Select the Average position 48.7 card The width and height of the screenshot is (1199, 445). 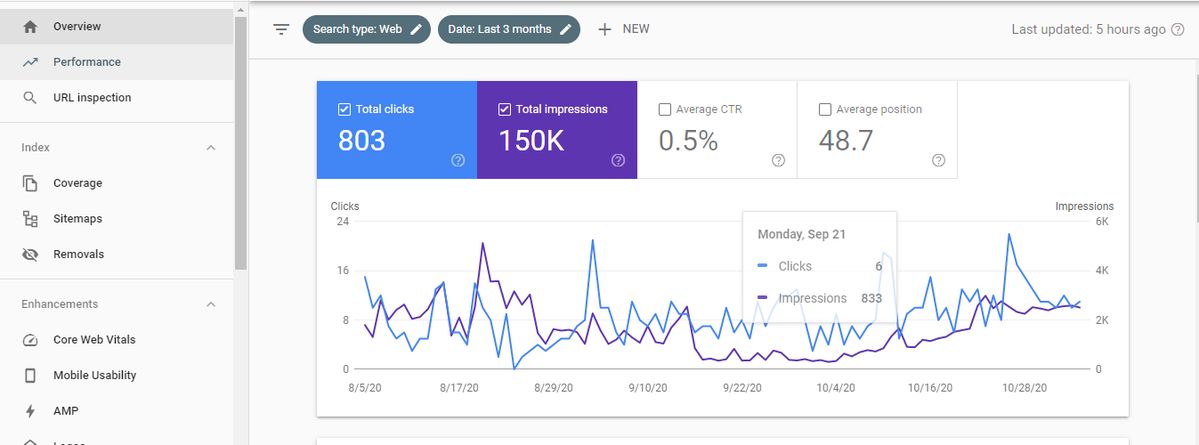coord(877,130)
